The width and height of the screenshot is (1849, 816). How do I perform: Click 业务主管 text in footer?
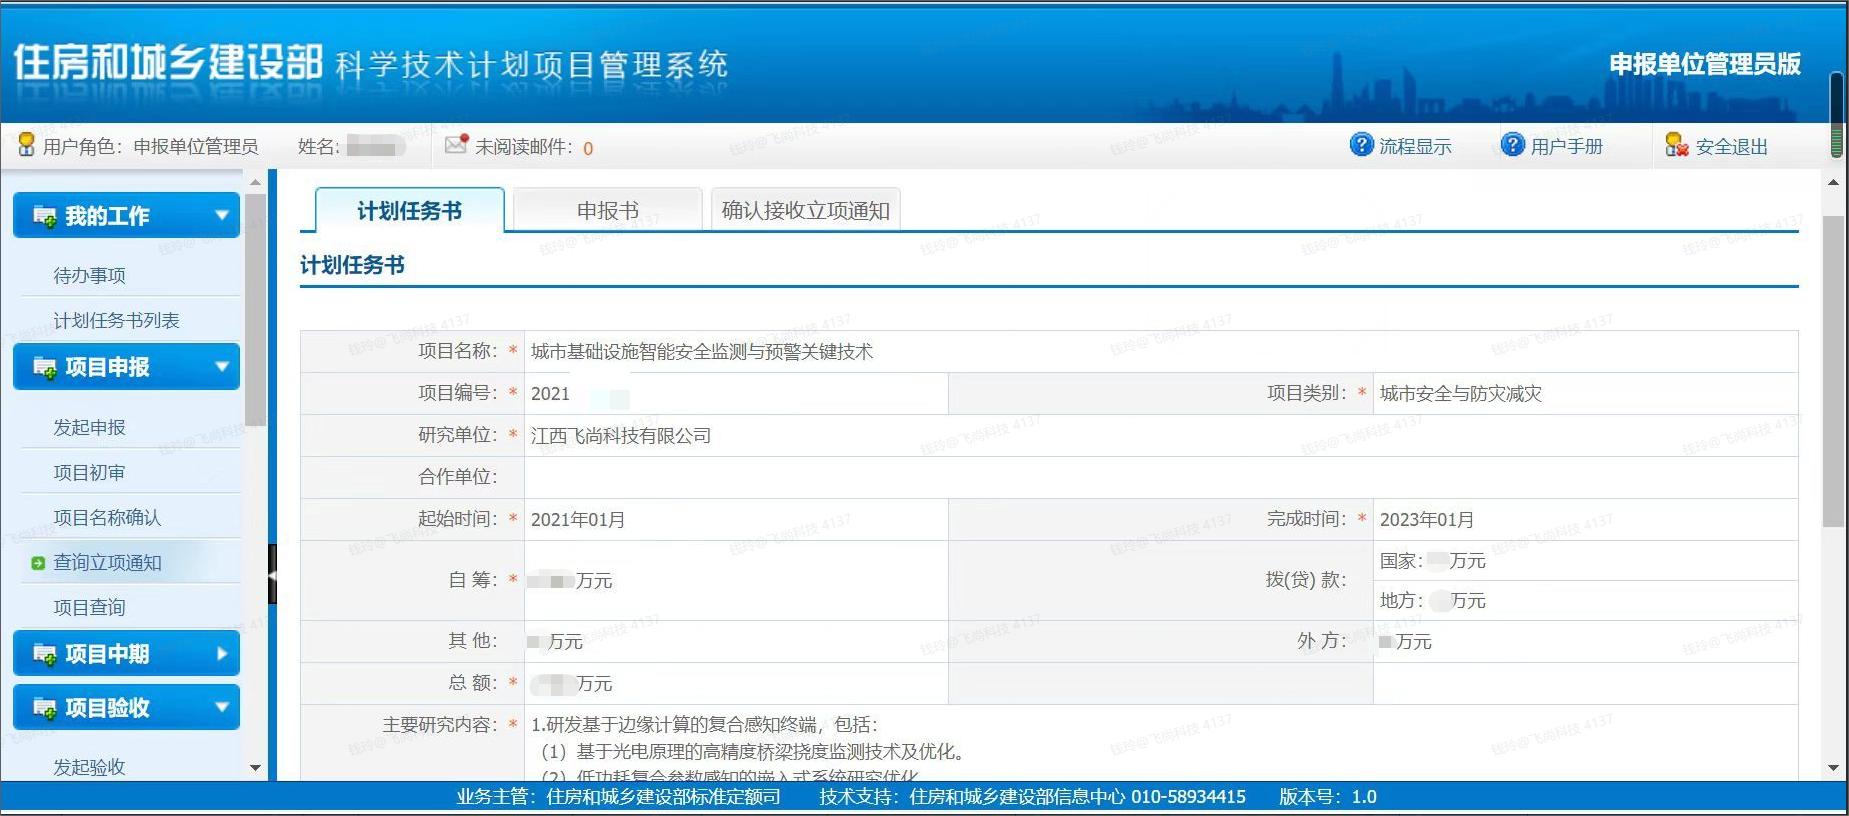(618, 797)
